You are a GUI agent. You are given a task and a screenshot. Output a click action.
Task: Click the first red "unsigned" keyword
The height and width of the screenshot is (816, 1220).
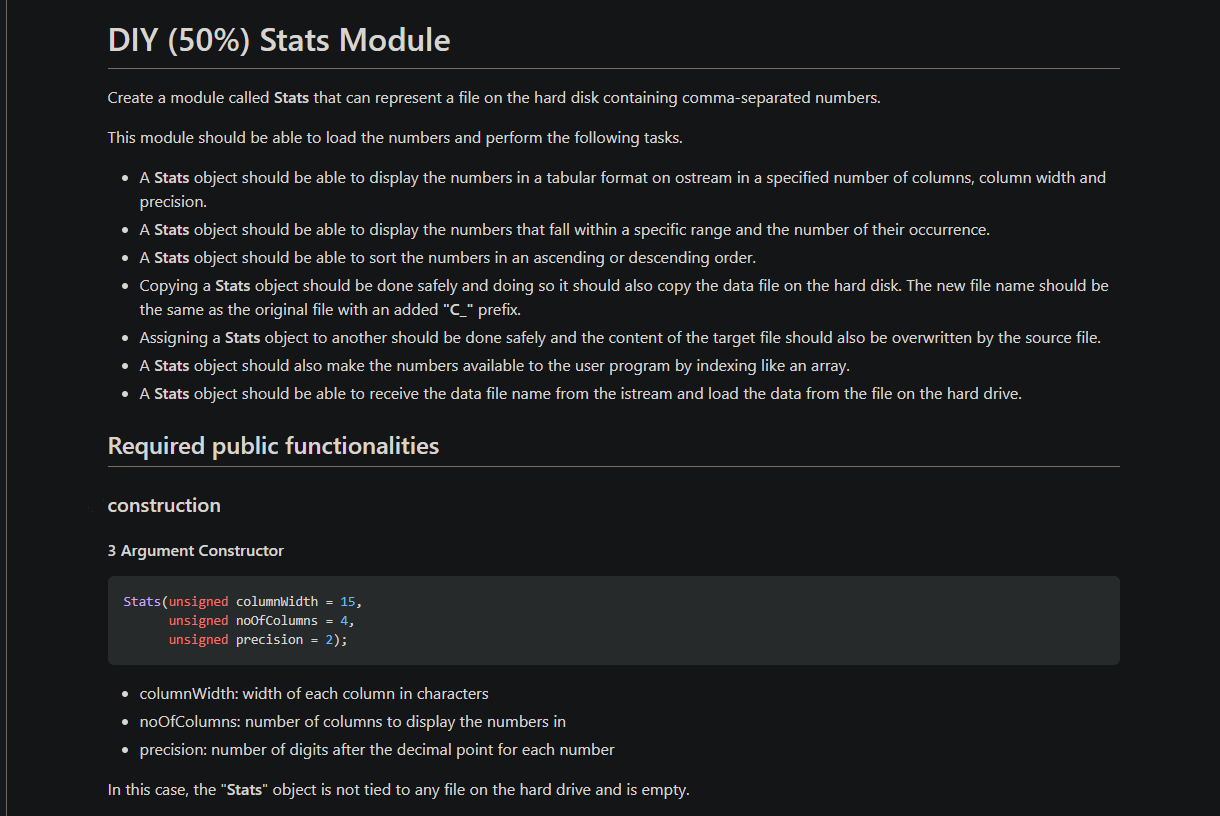pyautogui.click(x=198, y=602)
